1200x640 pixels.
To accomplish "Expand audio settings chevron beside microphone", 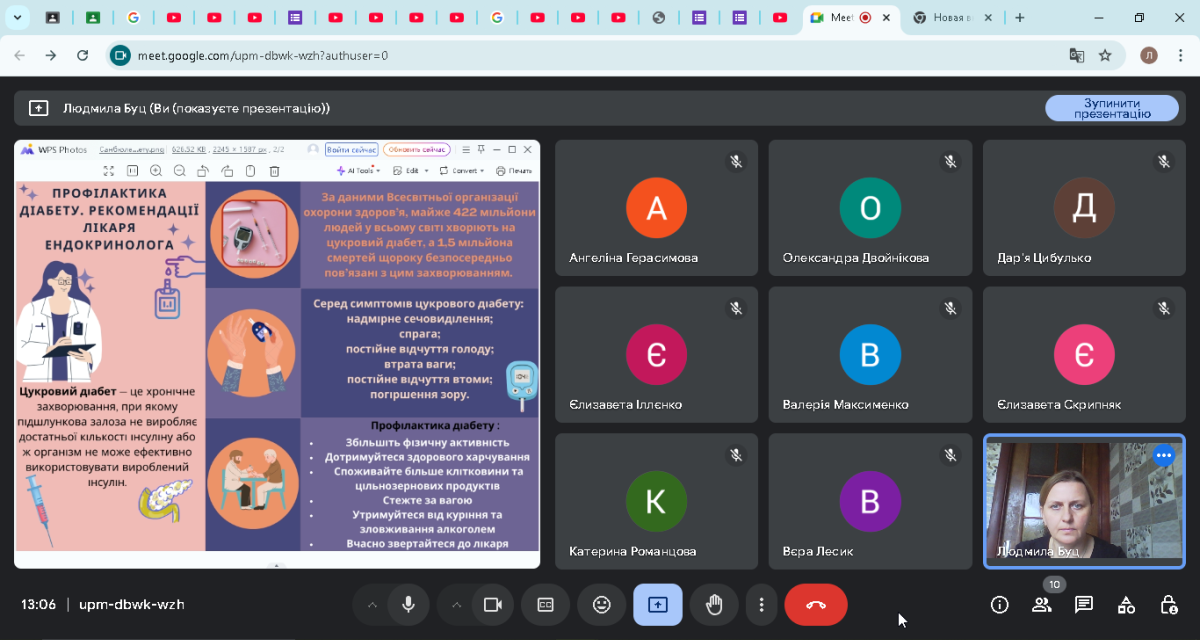I will [372, 605].
